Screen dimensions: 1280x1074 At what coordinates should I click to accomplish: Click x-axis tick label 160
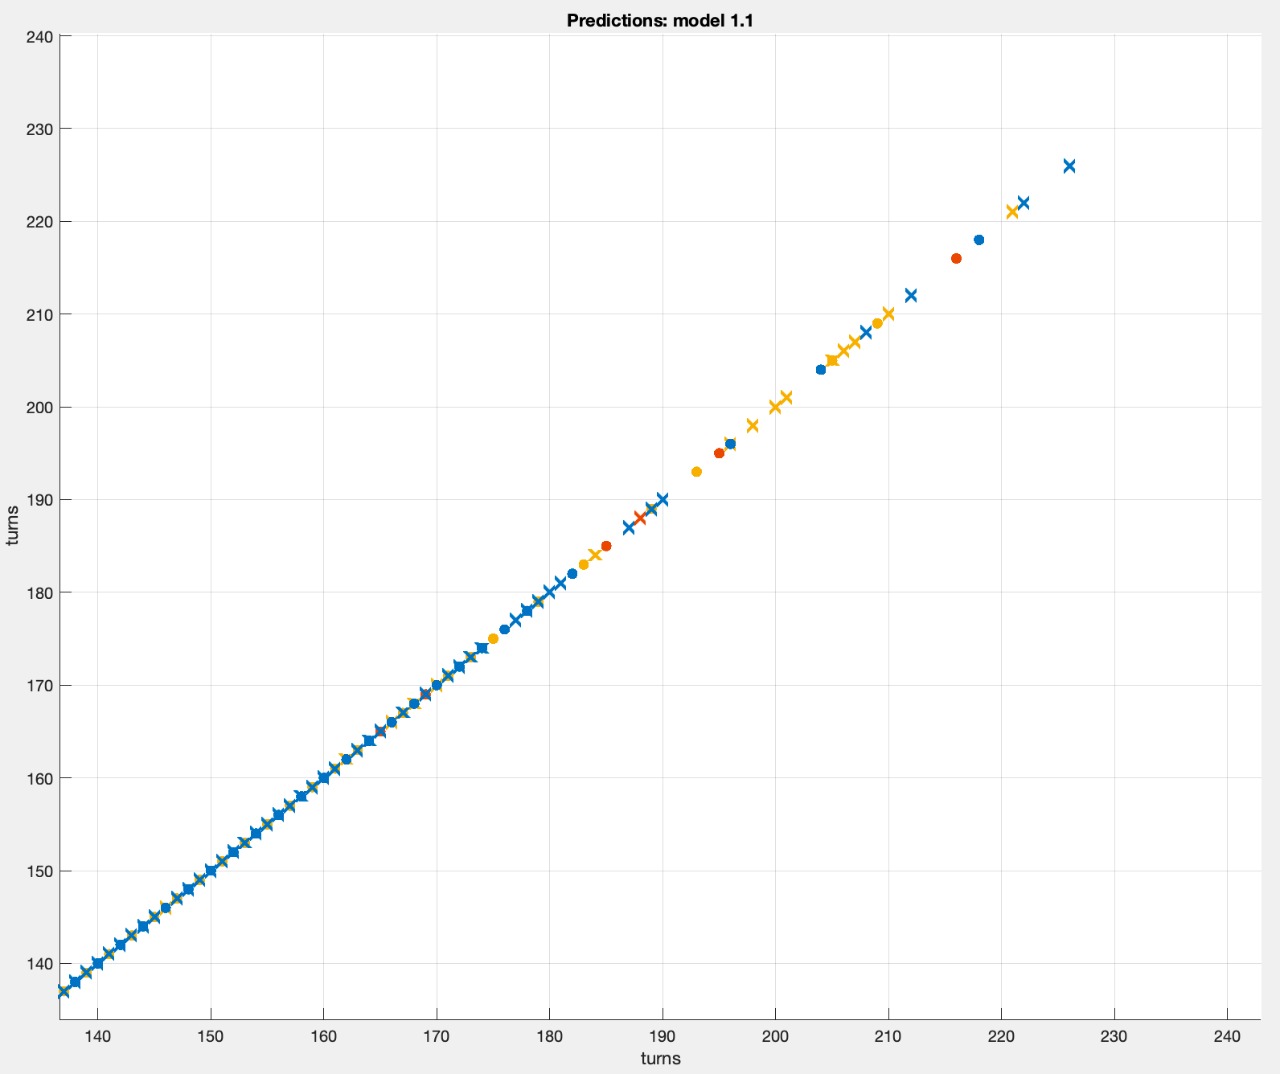(323, 1036)
